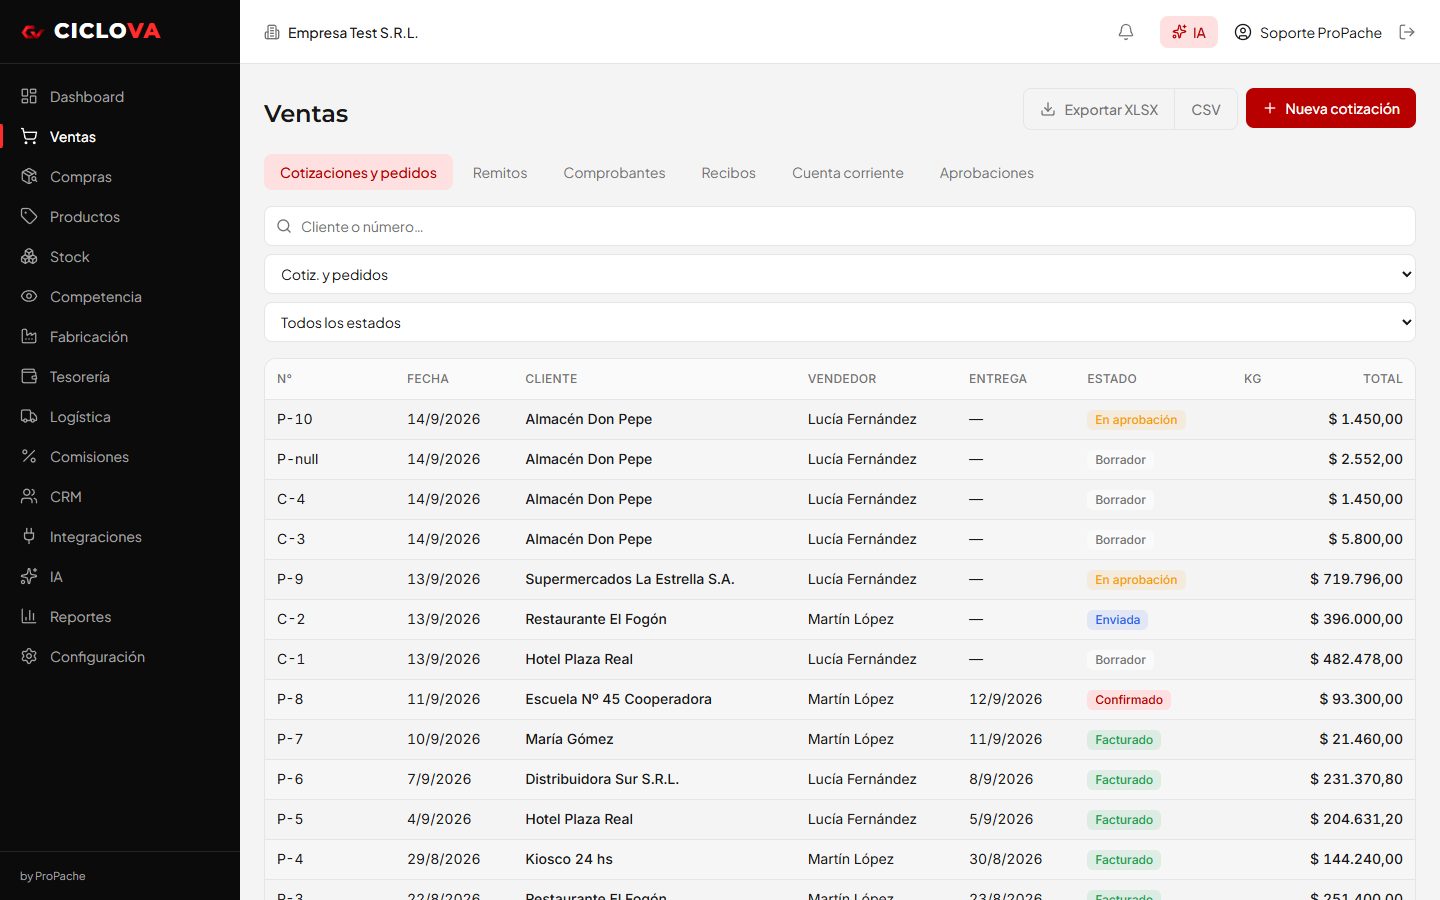Click Supermercados La Estrella S.A. client
The image size is (1440, 900).
(630, 579)
